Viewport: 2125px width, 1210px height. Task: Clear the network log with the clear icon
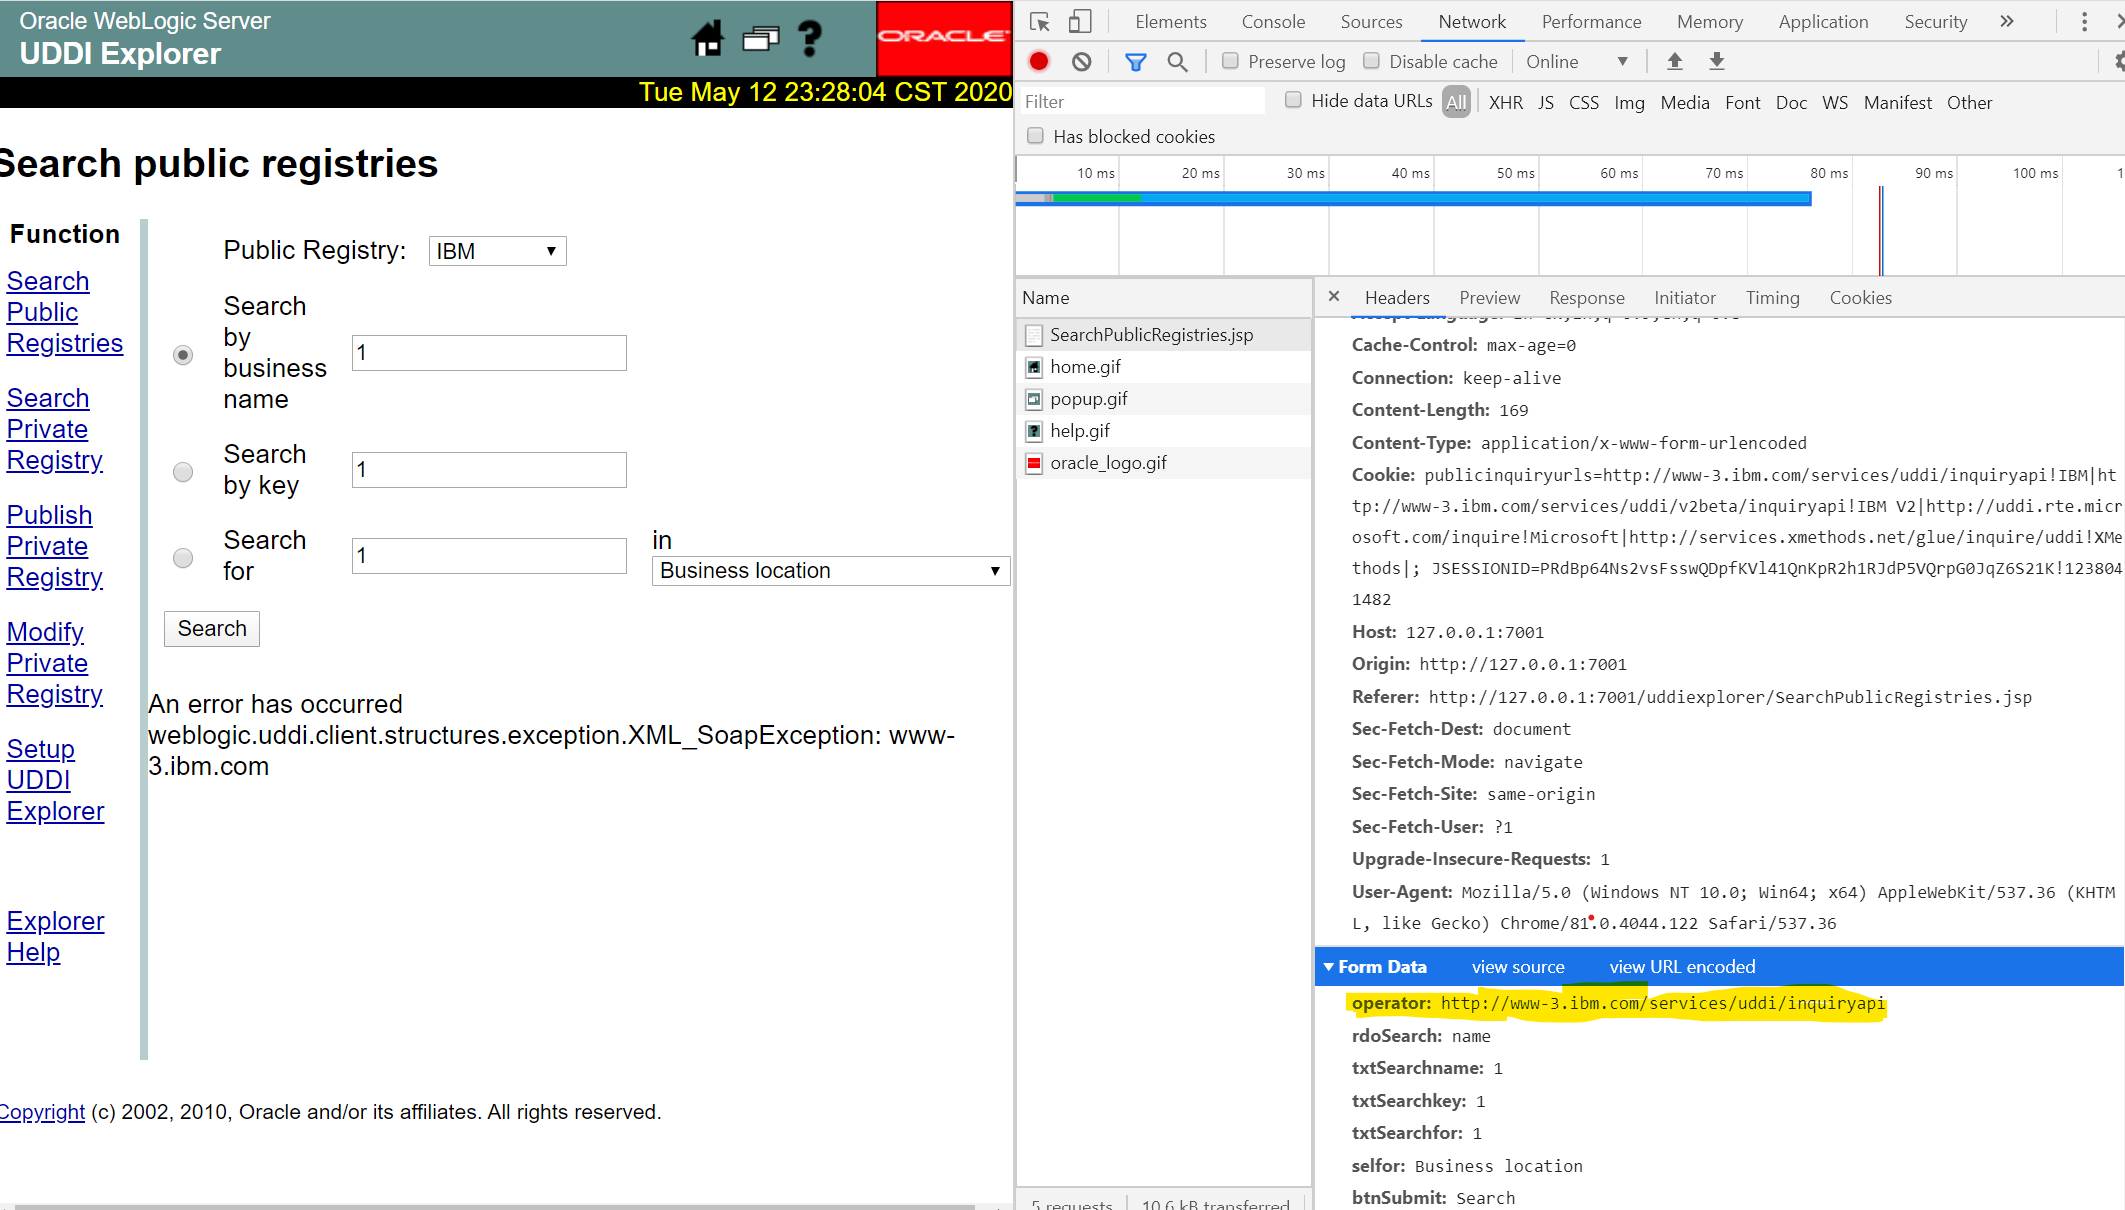click(1082, 62)
